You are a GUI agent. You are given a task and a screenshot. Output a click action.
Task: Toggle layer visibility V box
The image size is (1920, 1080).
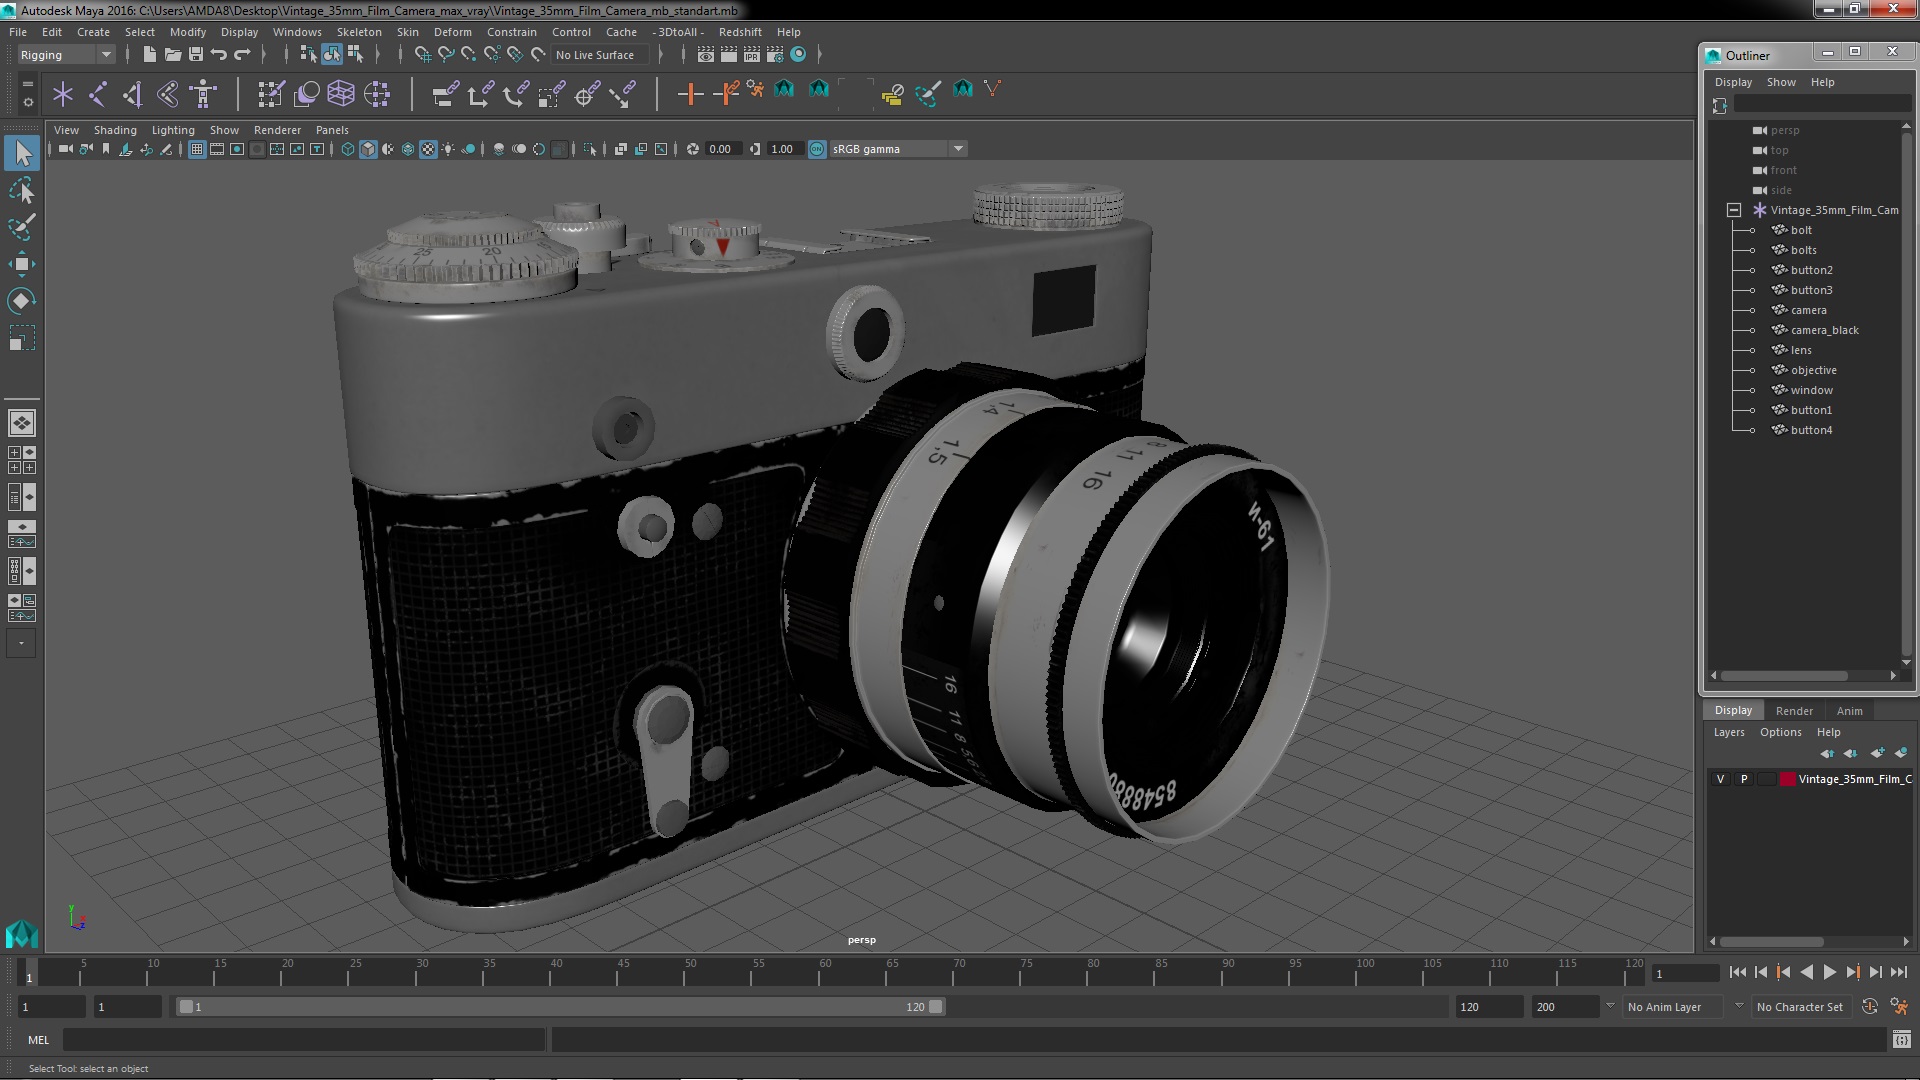(x=1721, y=779)
